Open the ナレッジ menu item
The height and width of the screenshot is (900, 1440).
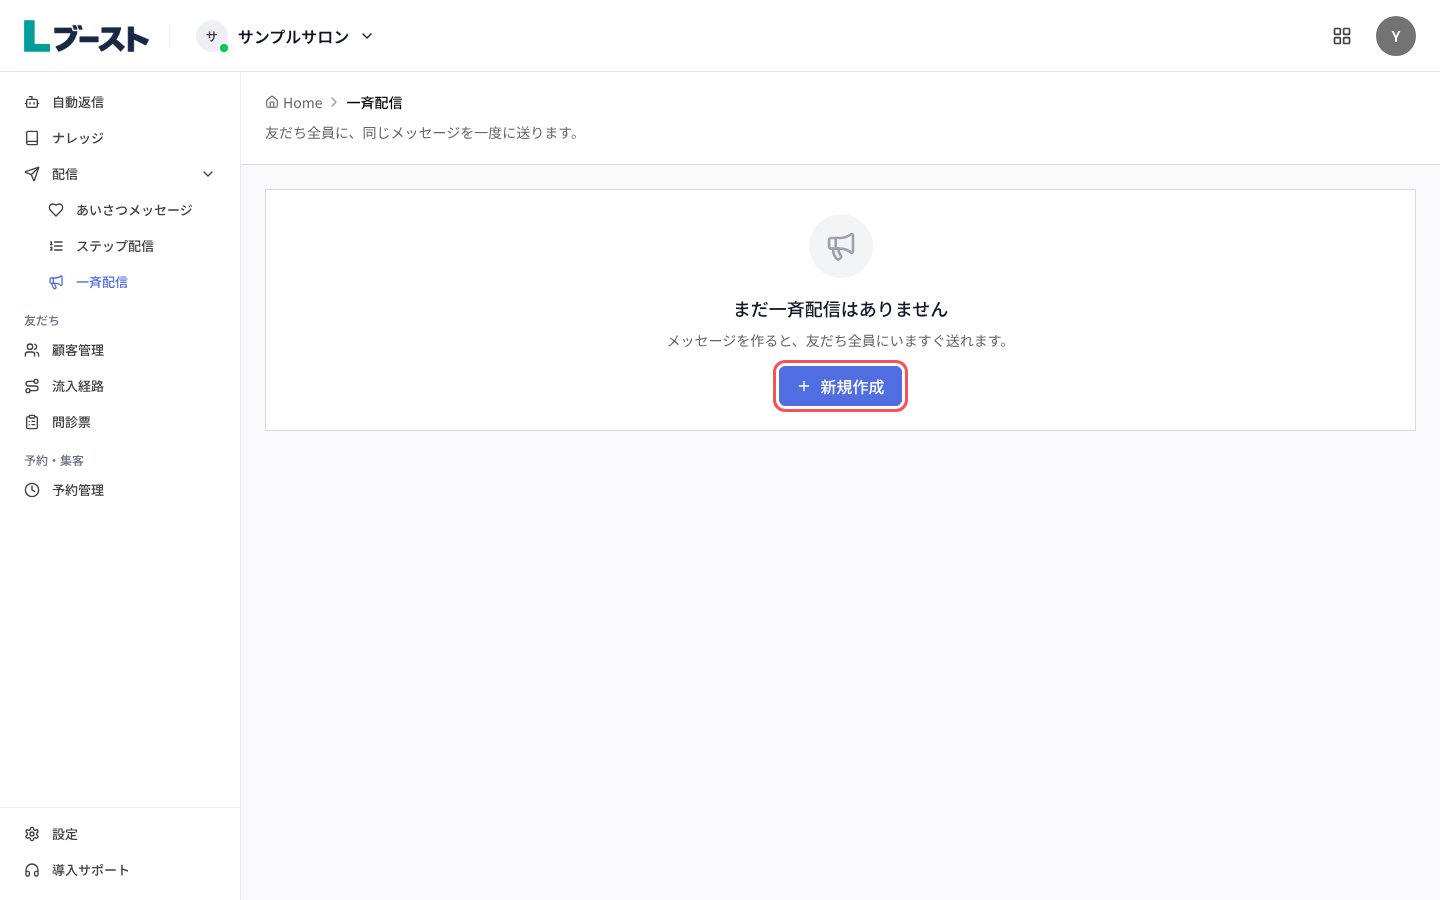[120, 138]
